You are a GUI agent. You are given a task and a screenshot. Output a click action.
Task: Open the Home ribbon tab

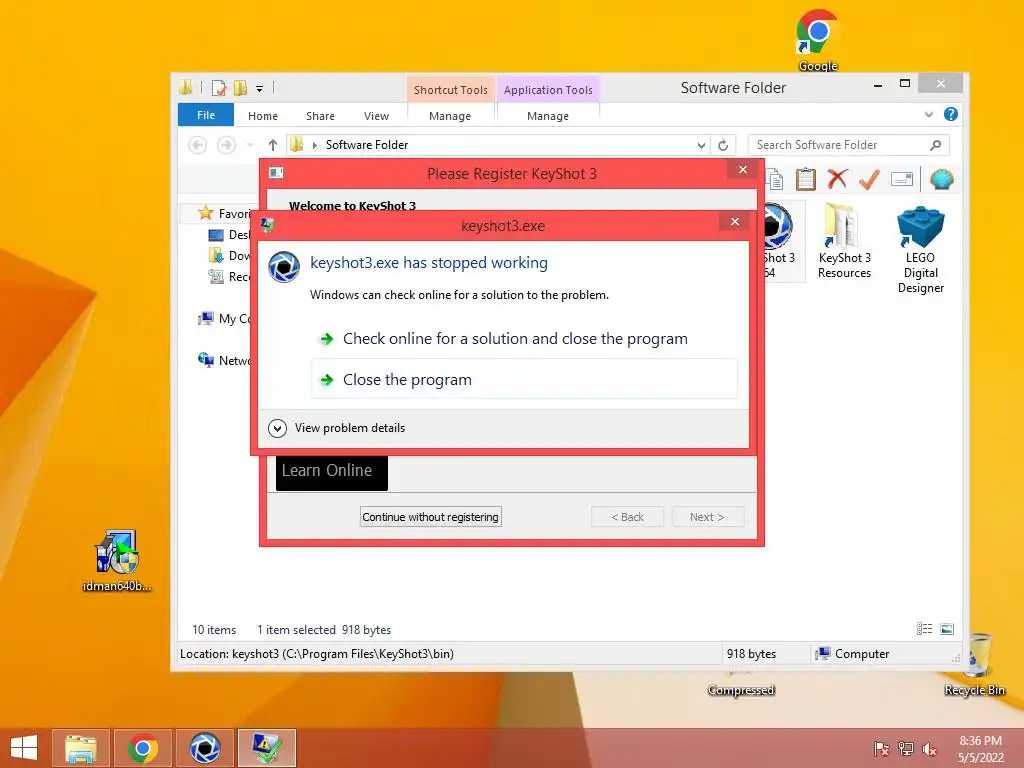click(263, 116)
